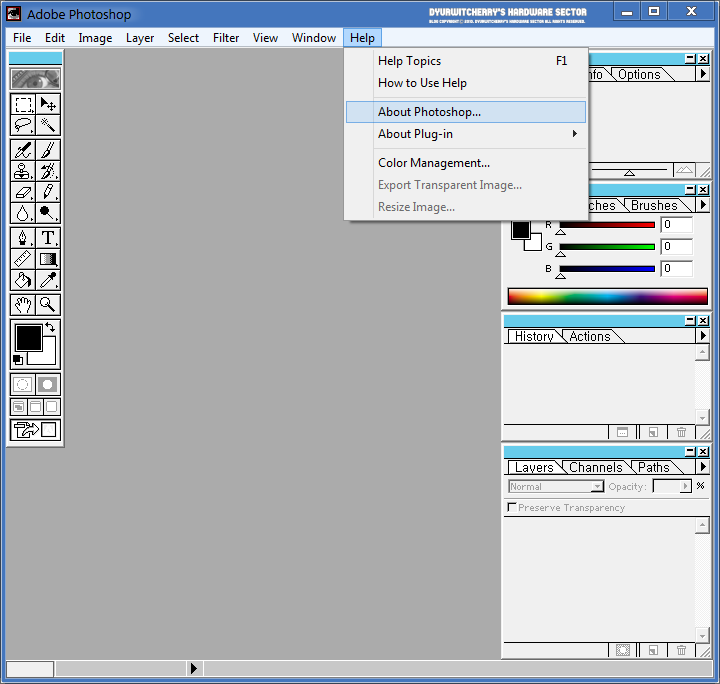Pick a color from spectrum bar
The width and height of the screenshot is (720, 684).
[608, 297]
